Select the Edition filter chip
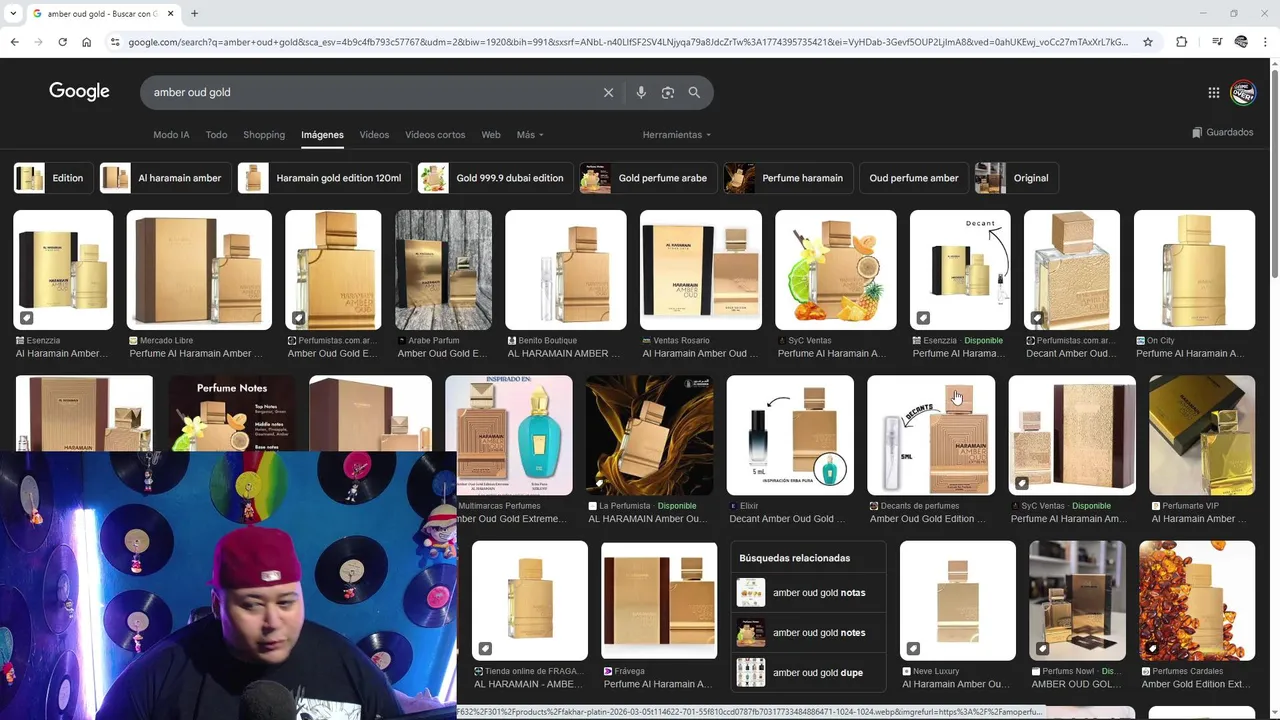The width and height of the screenshot is (1280, 720). 54,178
